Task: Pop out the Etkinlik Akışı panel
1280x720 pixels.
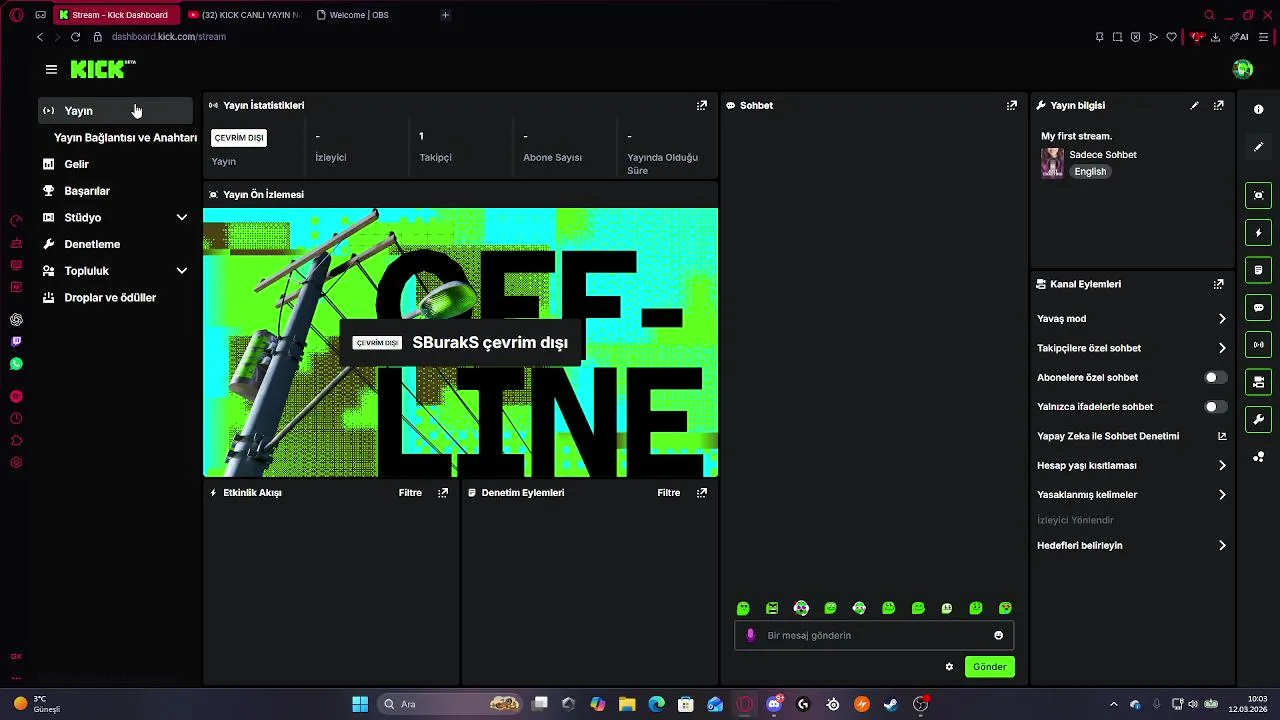Action: 443,493
